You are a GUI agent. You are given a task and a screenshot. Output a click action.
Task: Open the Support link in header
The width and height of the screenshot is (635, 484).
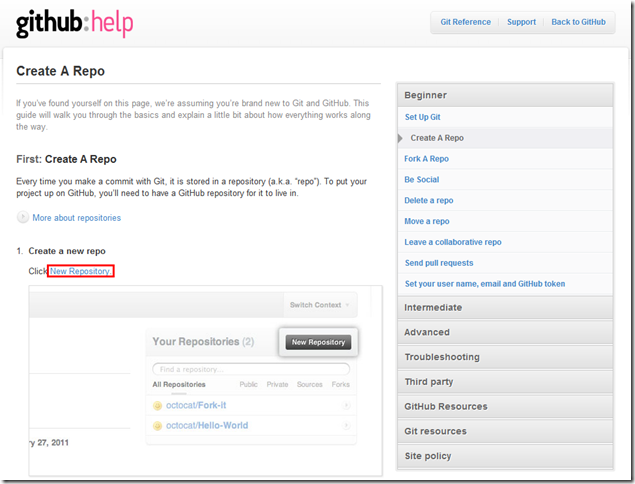coord(521,22)
